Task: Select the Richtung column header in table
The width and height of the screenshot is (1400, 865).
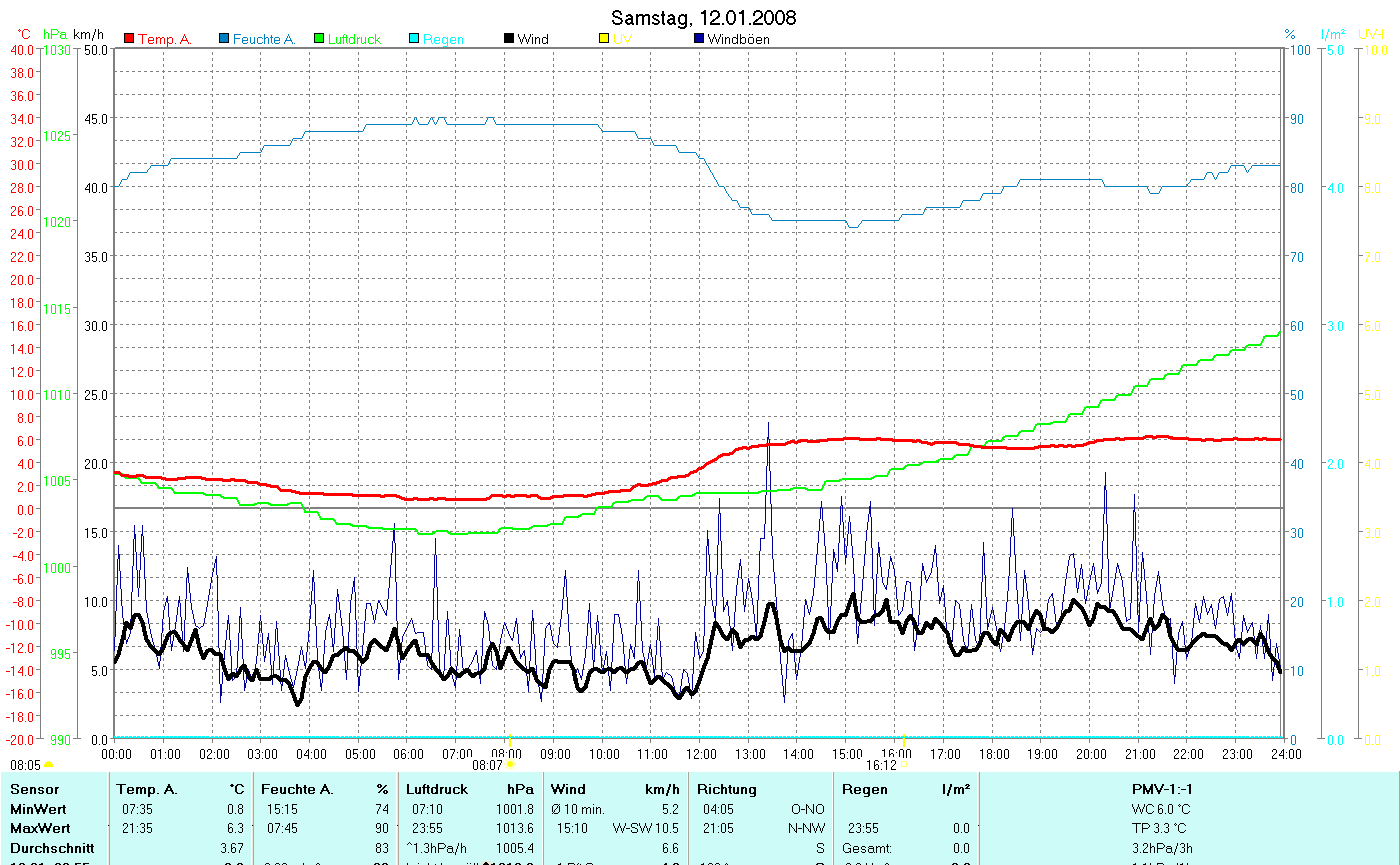Action: tap(727, 789)
